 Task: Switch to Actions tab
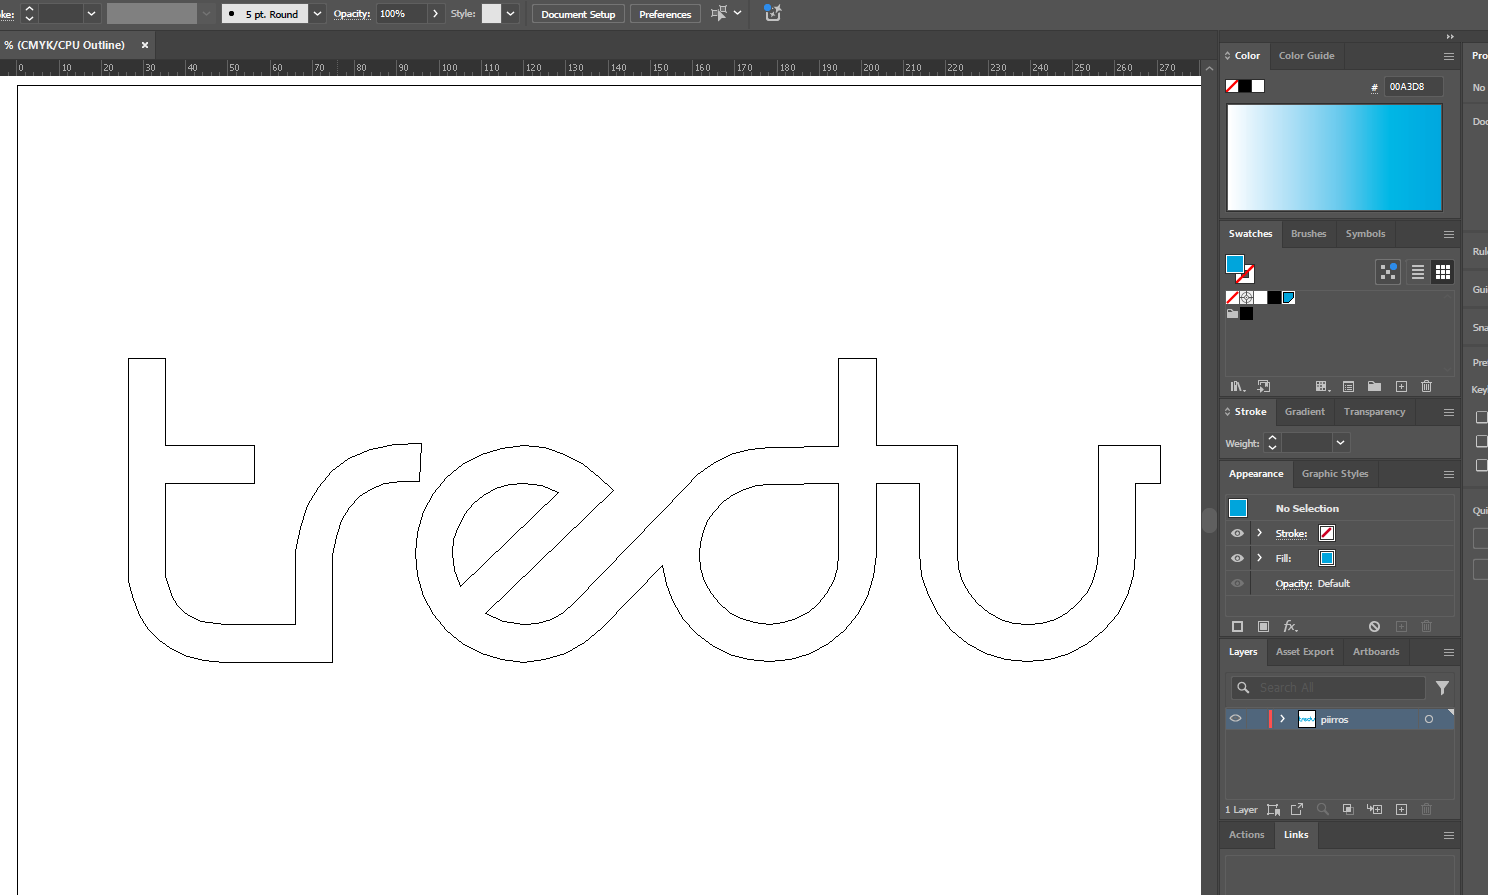pos(1246,835)
